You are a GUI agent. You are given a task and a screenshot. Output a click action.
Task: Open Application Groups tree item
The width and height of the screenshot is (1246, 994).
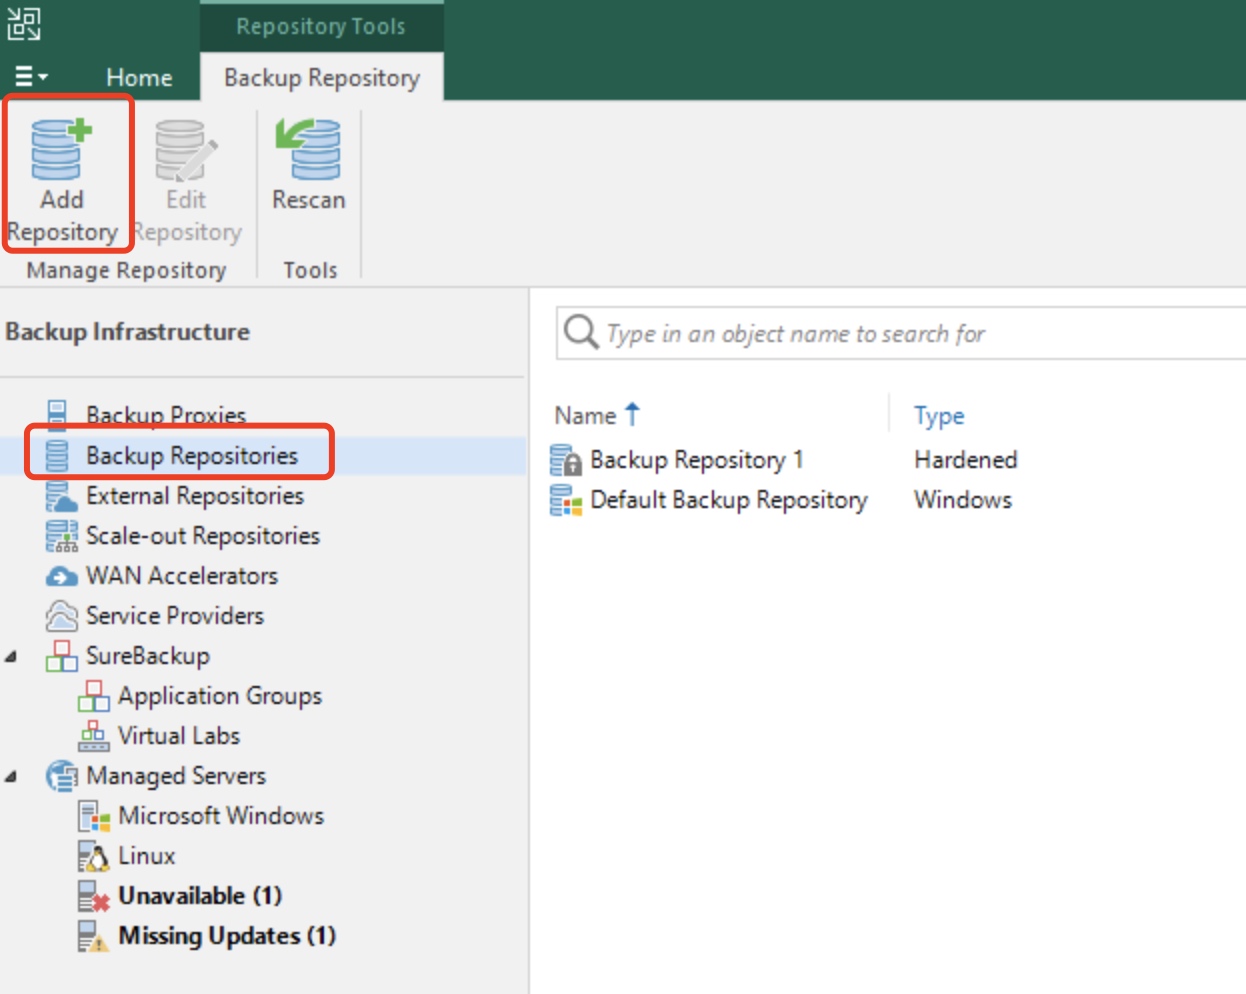[220, 695]
